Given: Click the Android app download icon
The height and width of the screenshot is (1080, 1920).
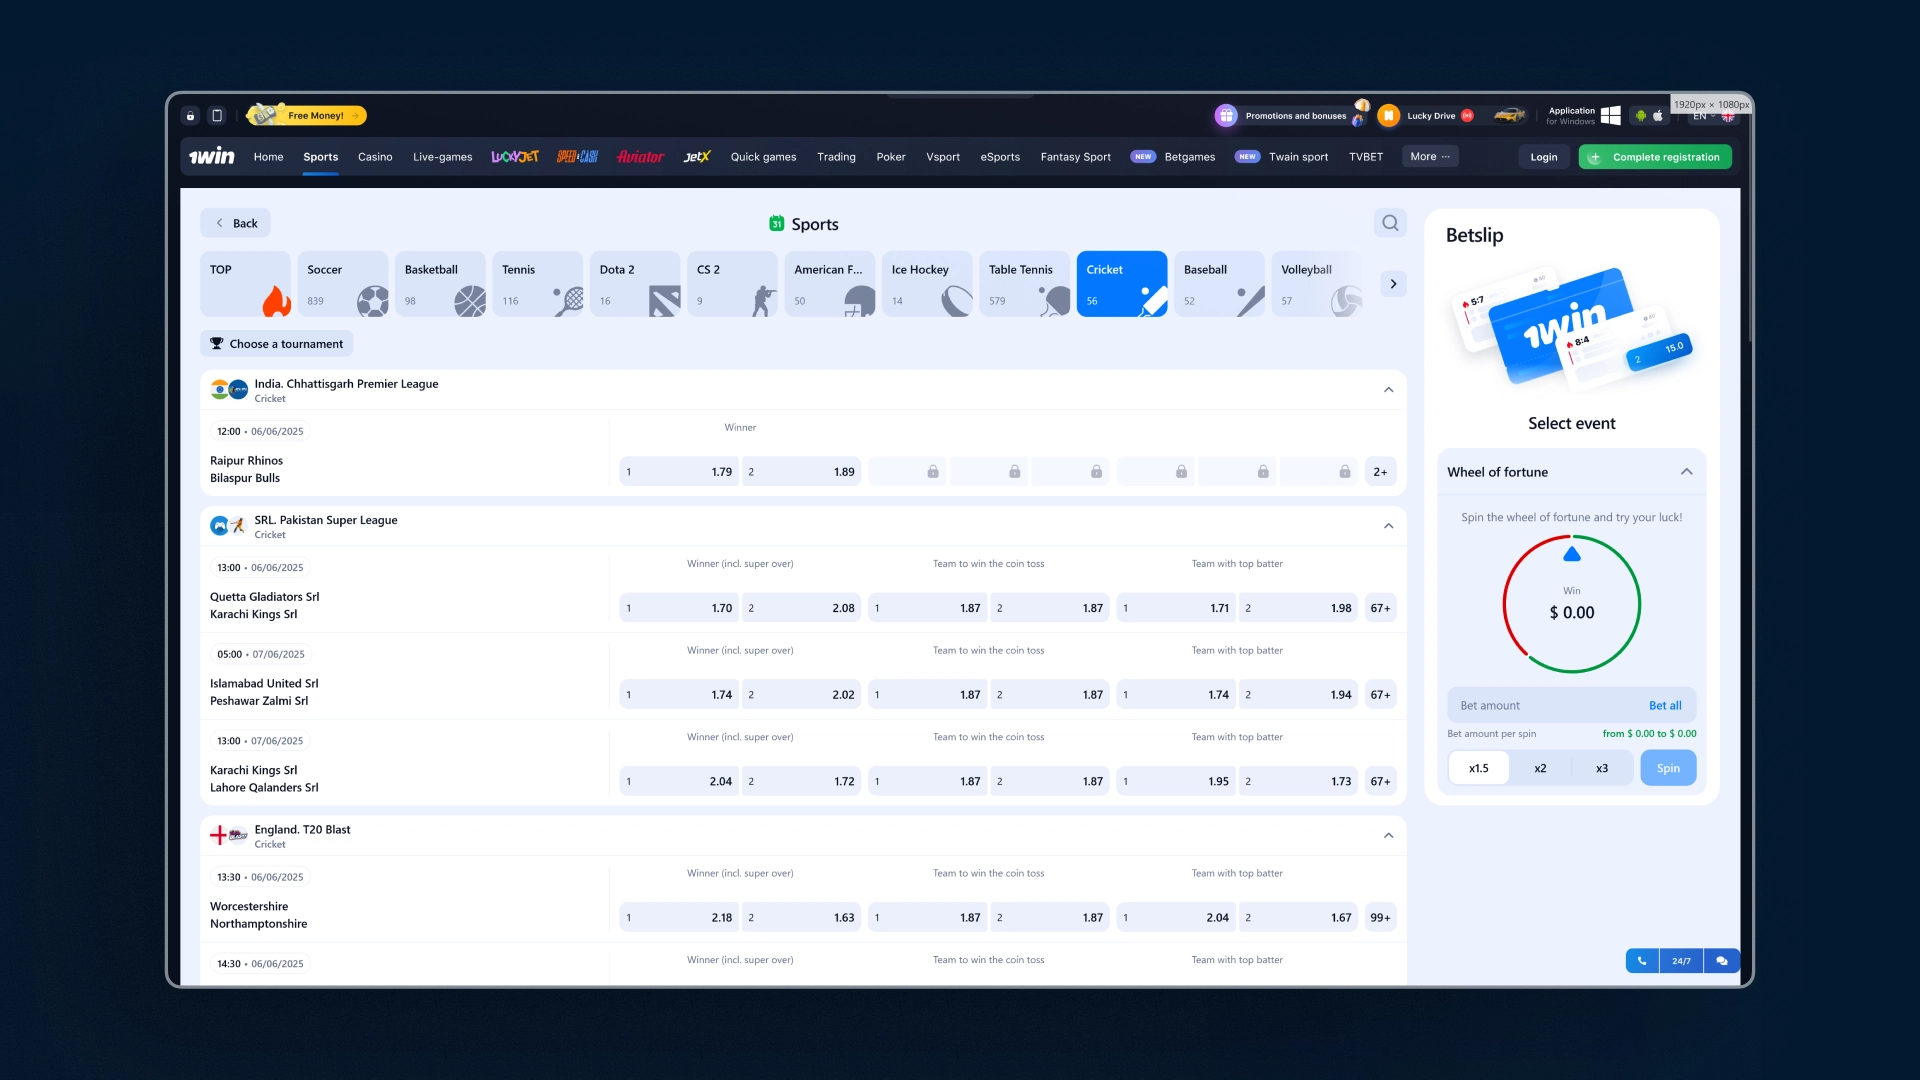Looking at the screenshot, I should [1640, 115].
